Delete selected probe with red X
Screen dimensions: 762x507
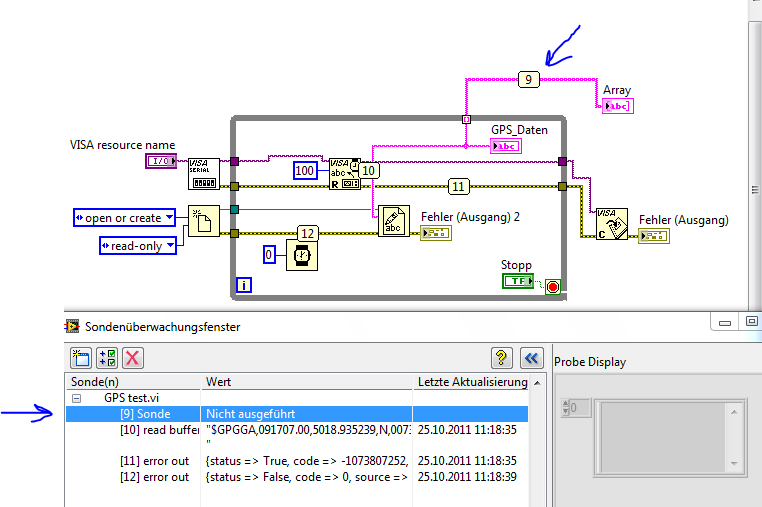tap(132, 358)
